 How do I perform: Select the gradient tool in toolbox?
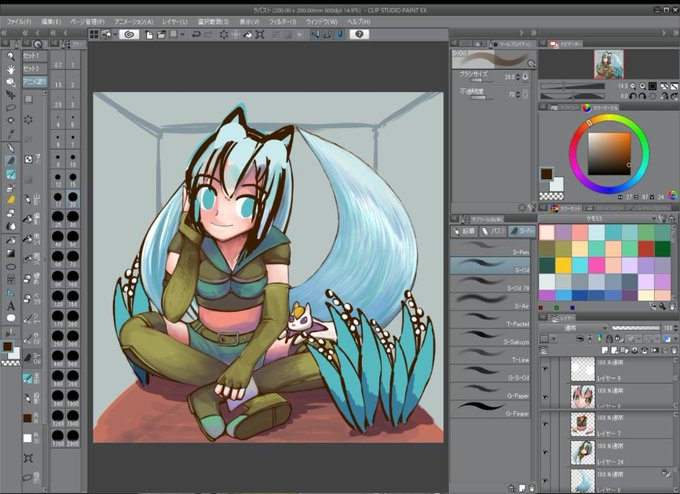(x=11, y=253)
